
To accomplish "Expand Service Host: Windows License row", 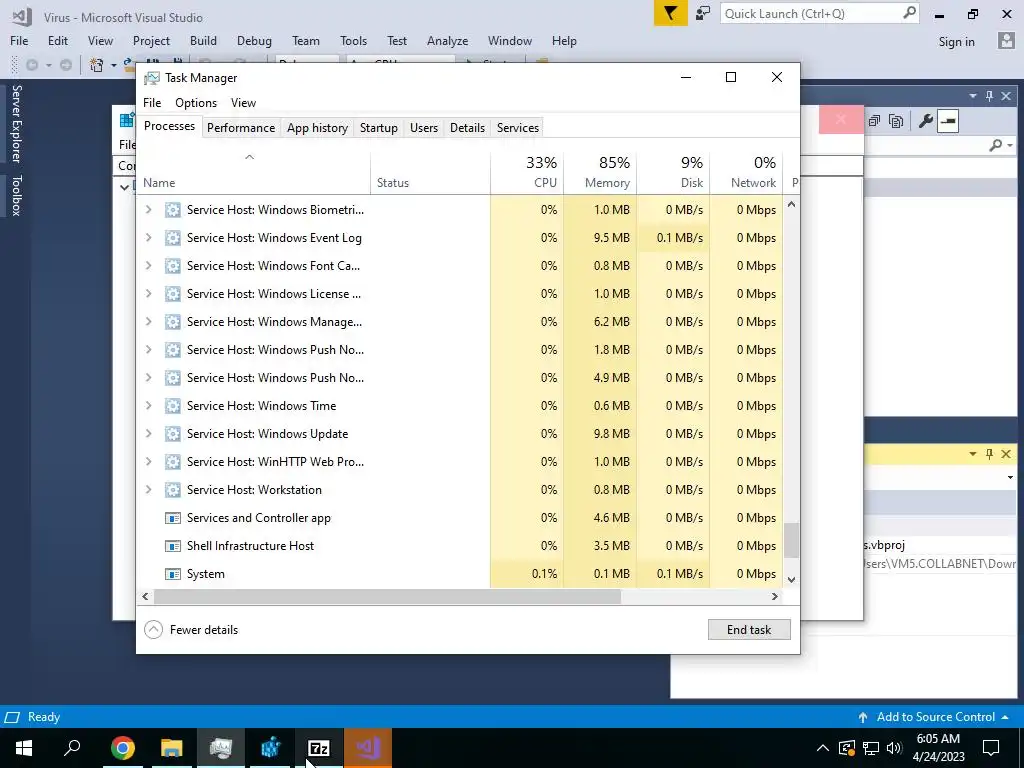I will [148, 294].
